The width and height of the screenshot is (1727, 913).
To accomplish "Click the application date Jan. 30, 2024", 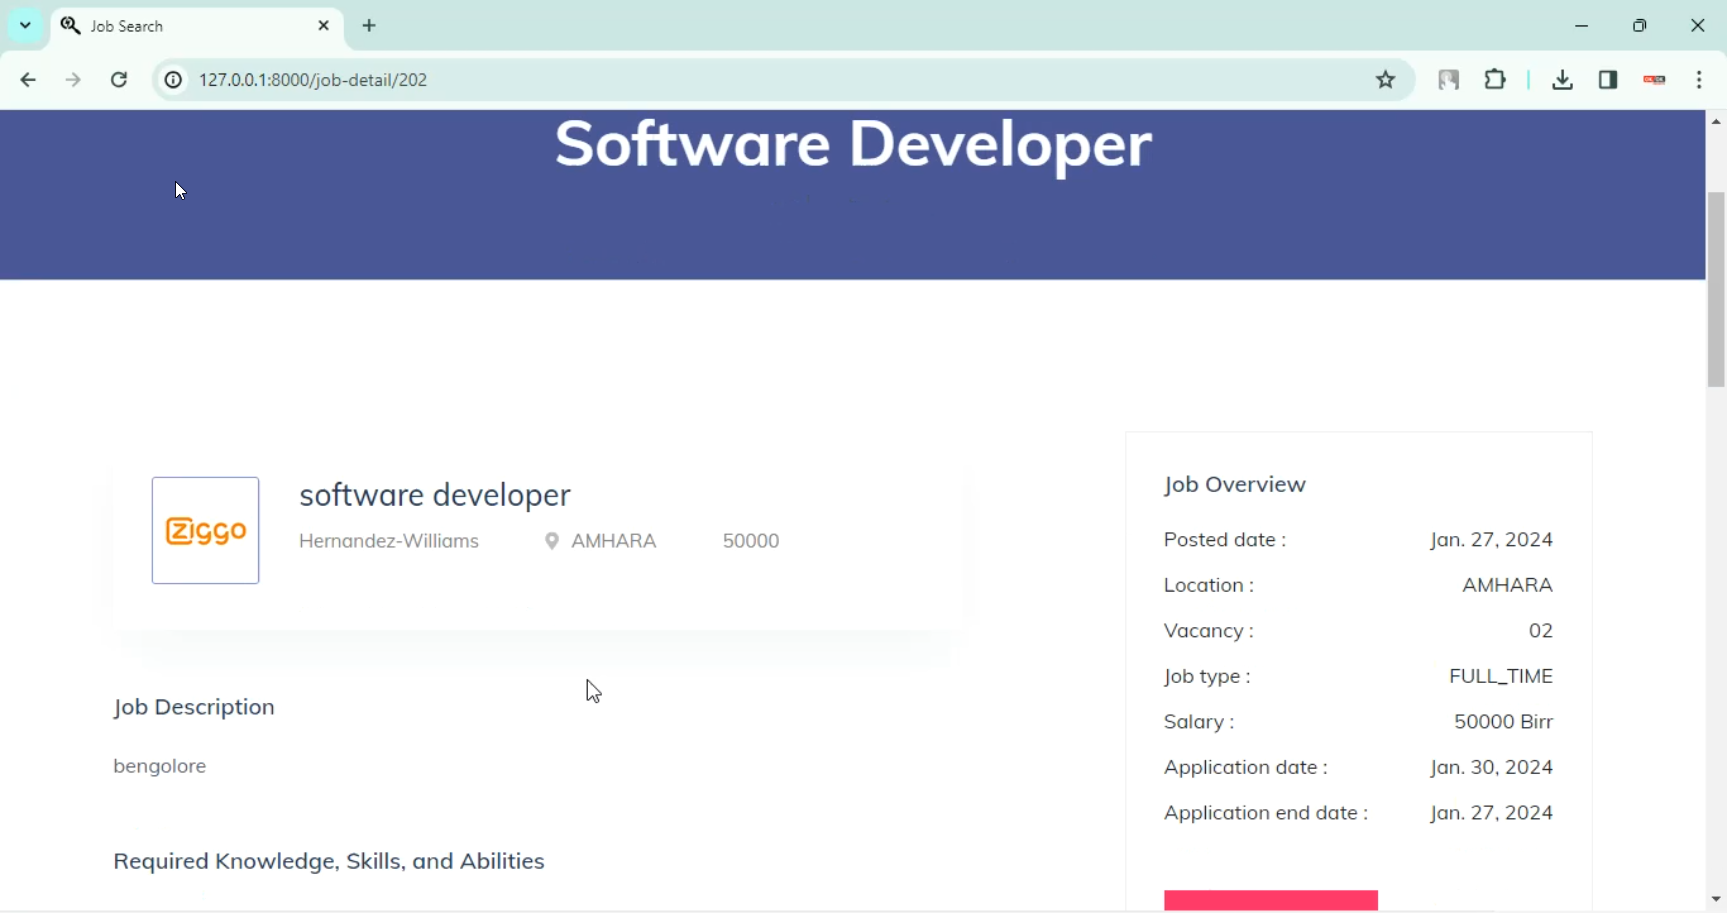I will point(1491,768).
